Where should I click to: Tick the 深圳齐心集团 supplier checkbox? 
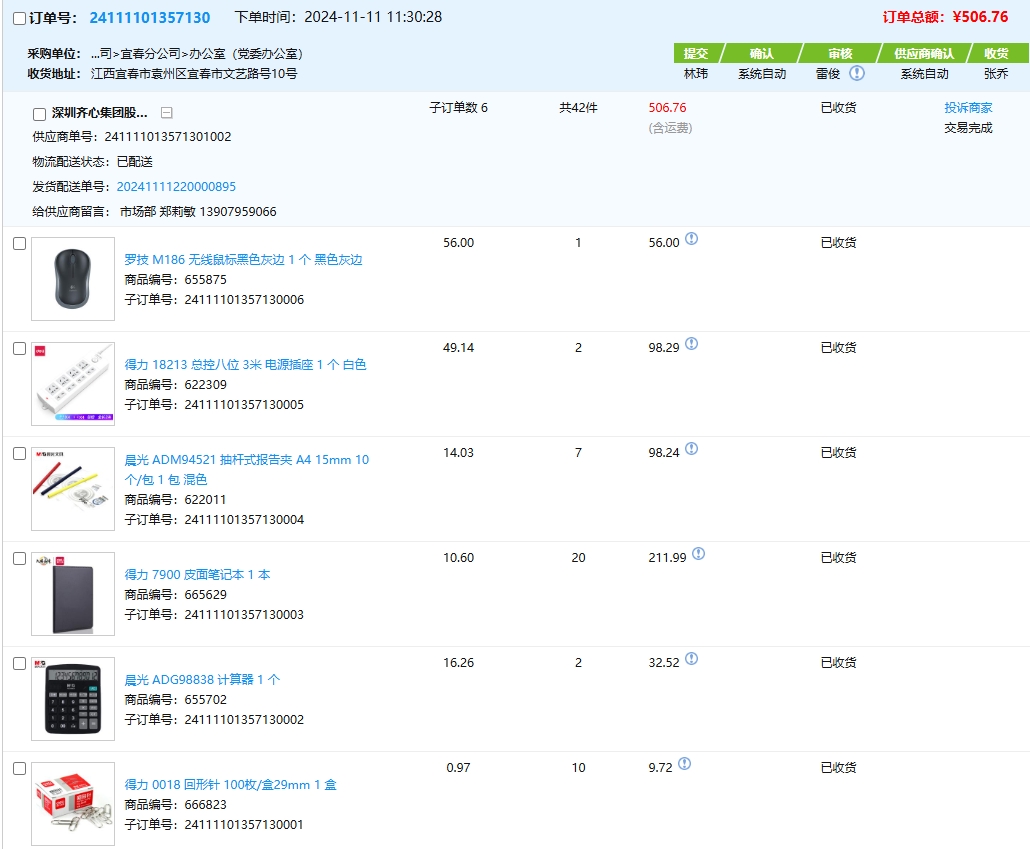coord(39,114)
